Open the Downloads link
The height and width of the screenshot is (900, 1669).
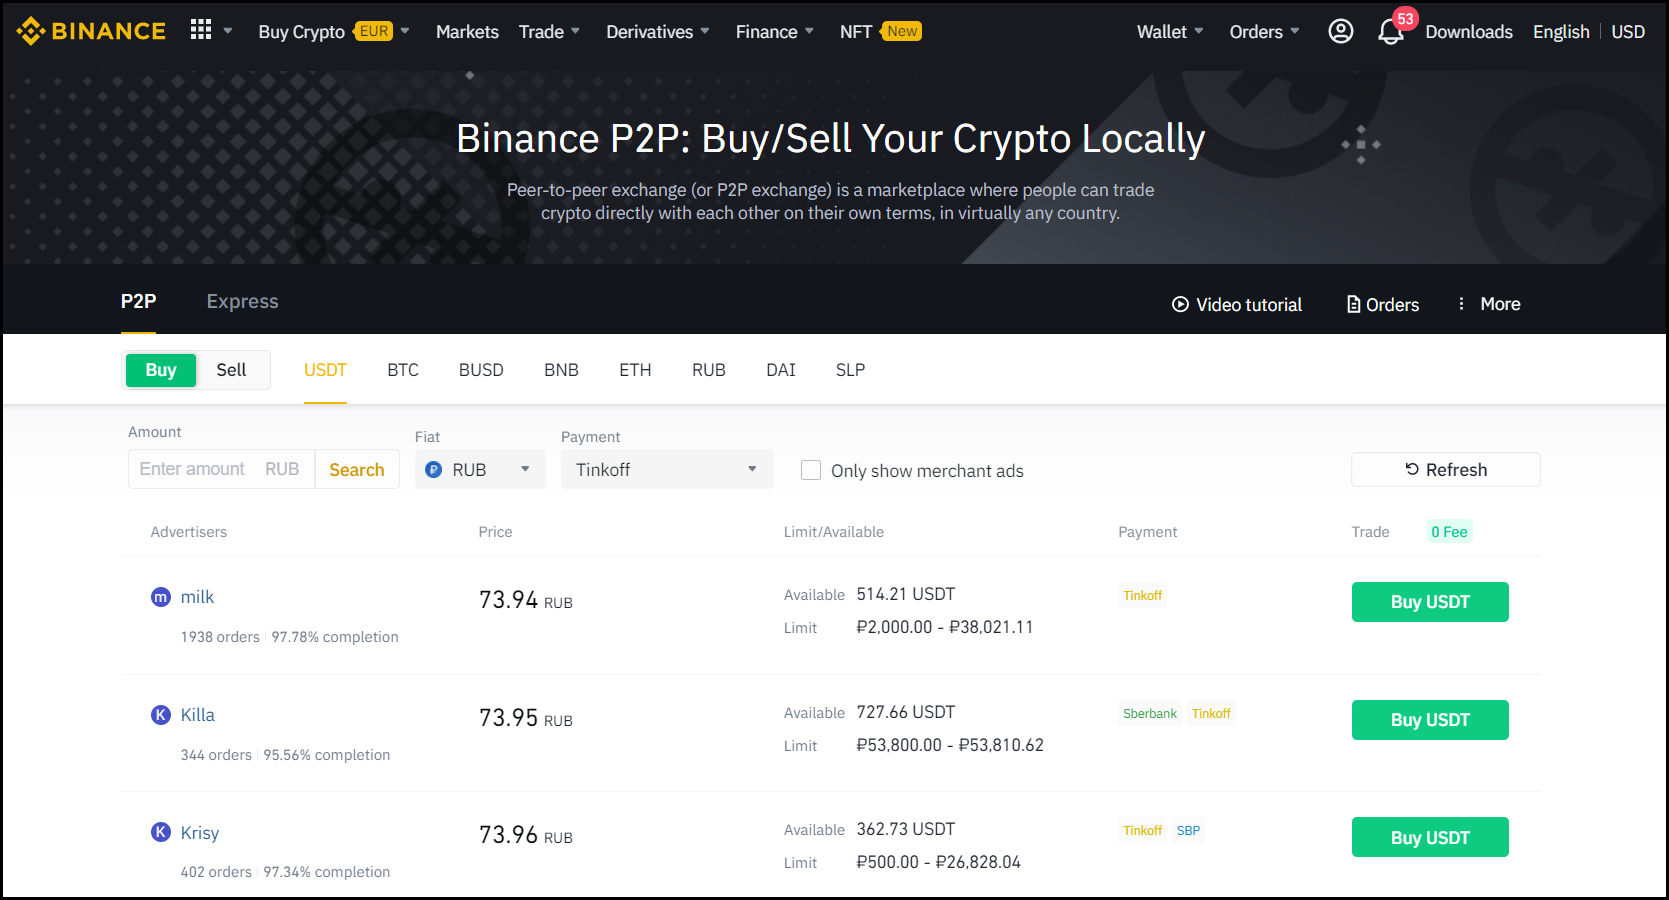click(1468, 32)
